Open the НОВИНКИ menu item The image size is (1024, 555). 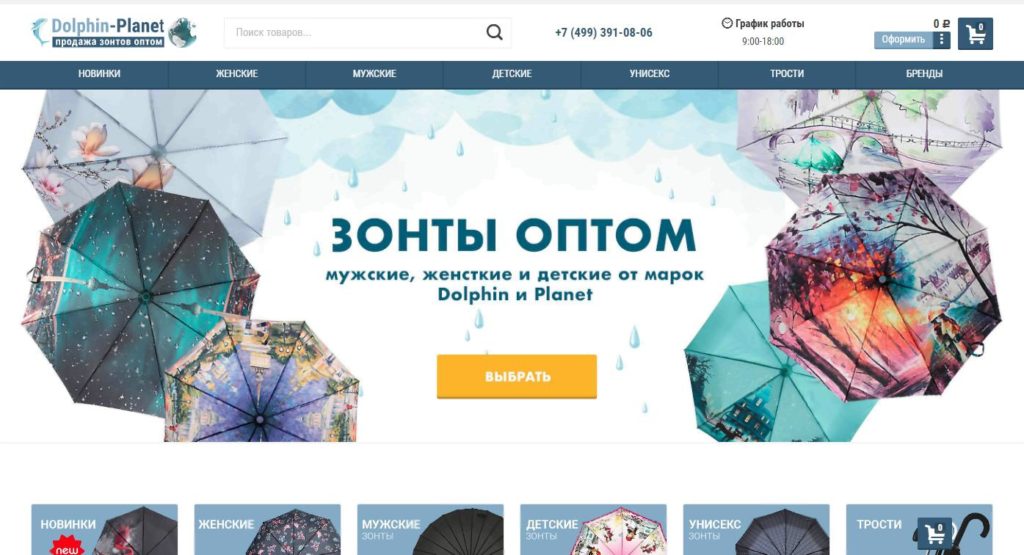99,74
